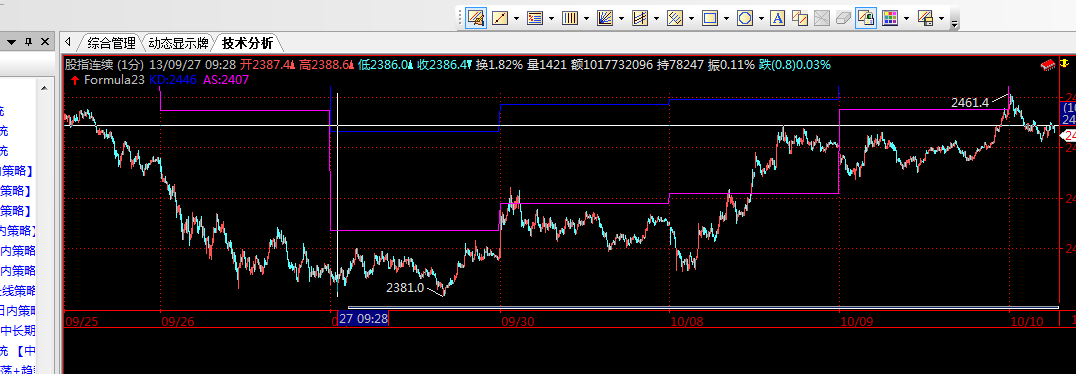Viewport: 1076px width, 374px height.
Task: Select the text 'A' annotation tool
Action: [x=777, y=18]
